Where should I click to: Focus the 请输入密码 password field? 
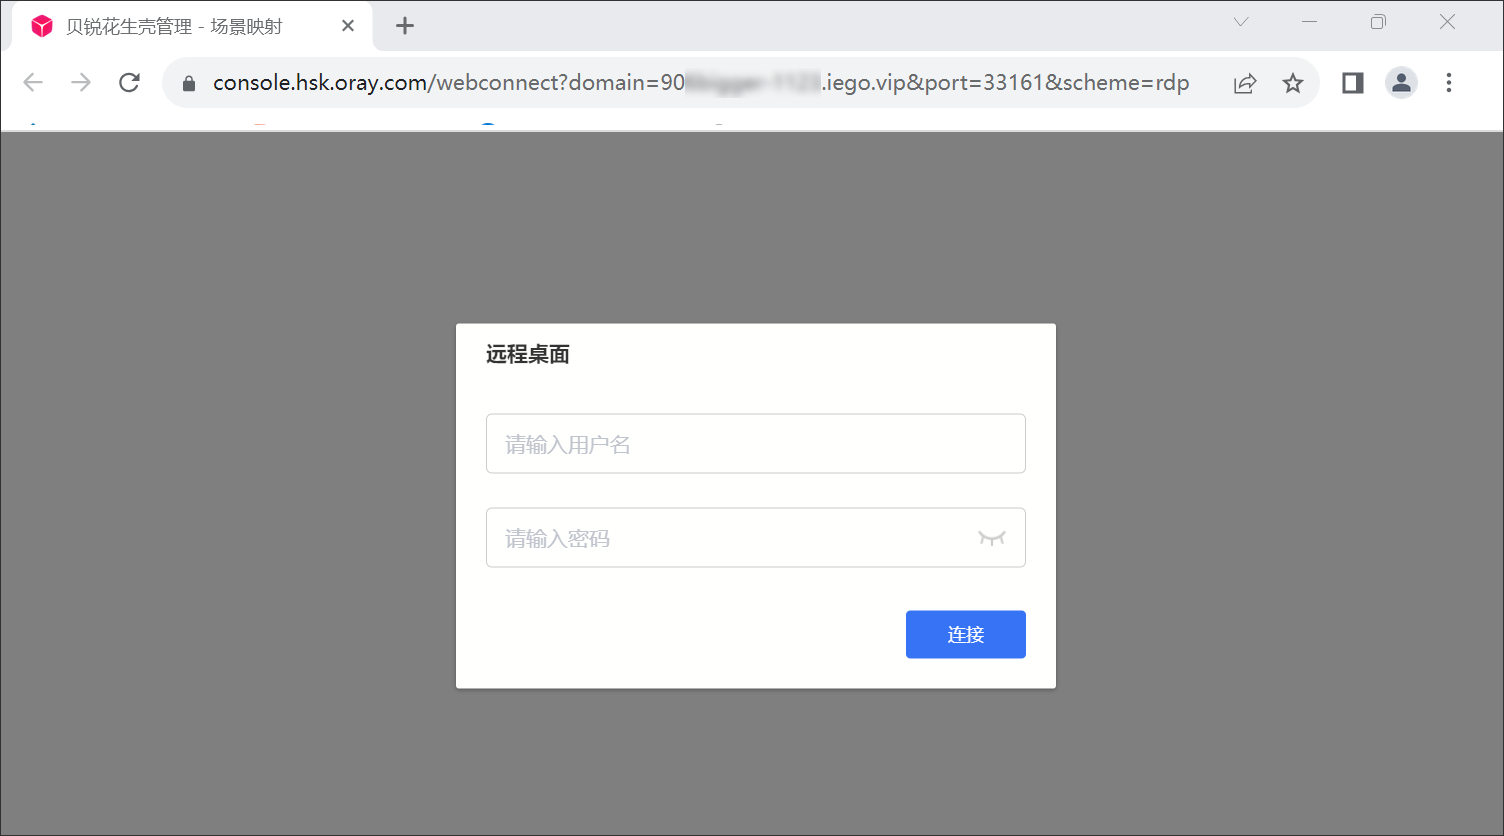click(730, 538)
